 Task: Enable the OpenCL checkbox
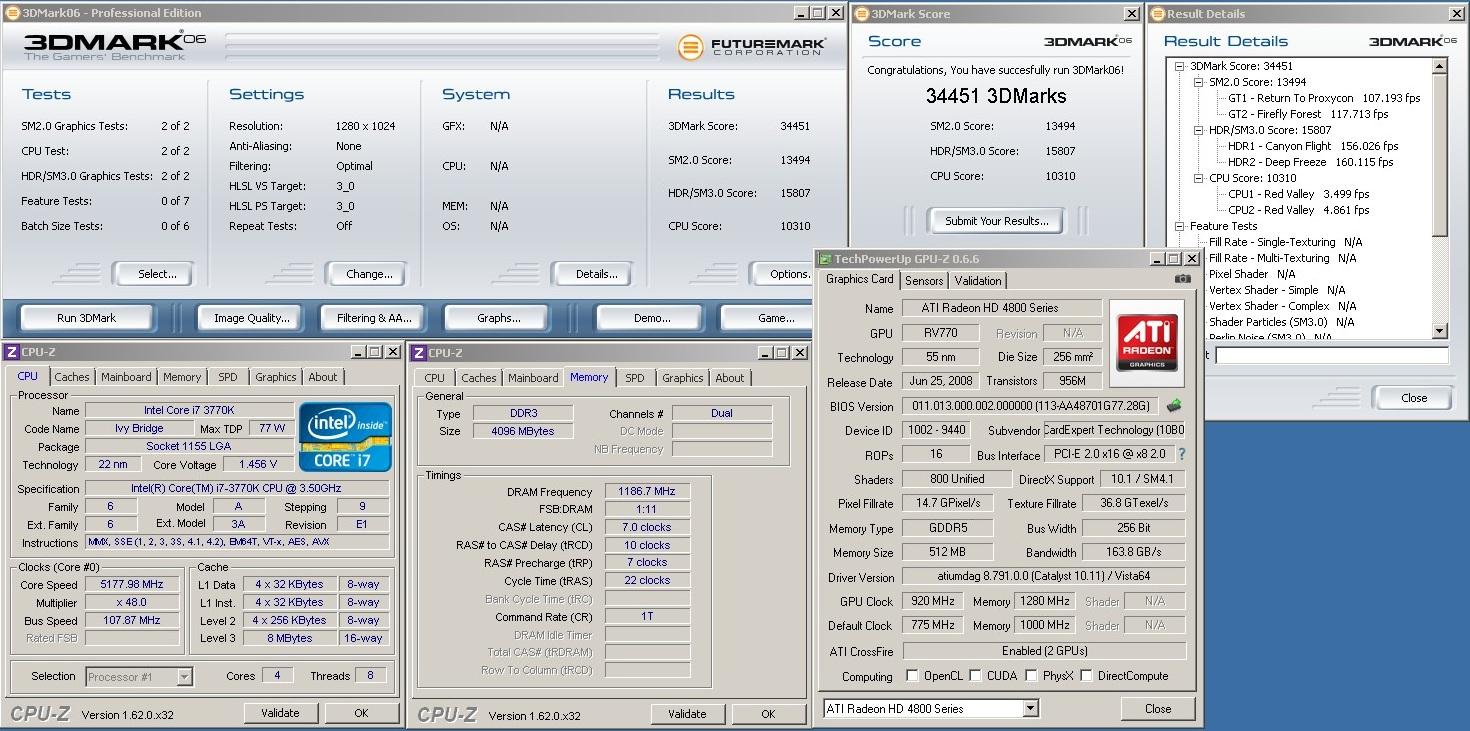click(911, 676)
